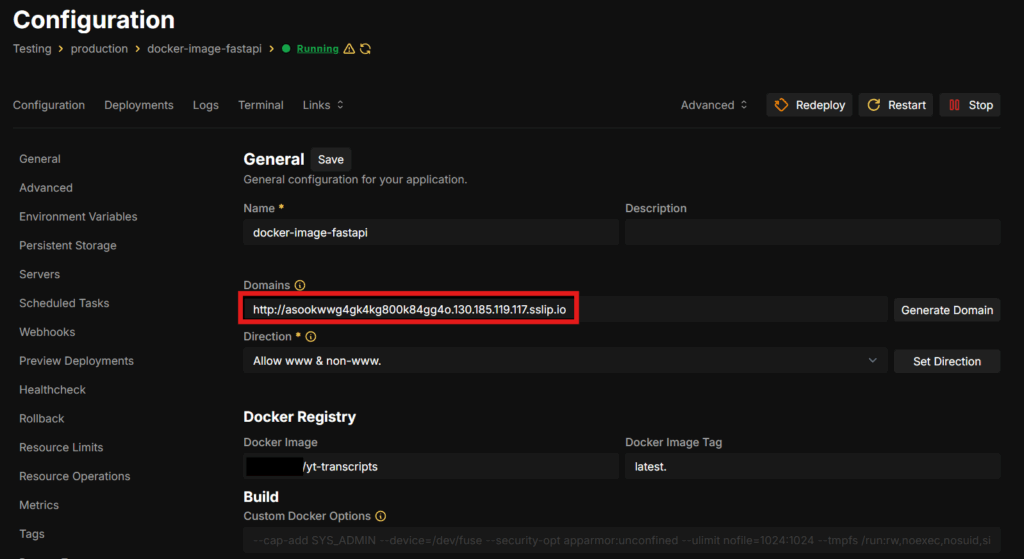Save the General configuration
The image size is (1024, 559).
[330, 159]
